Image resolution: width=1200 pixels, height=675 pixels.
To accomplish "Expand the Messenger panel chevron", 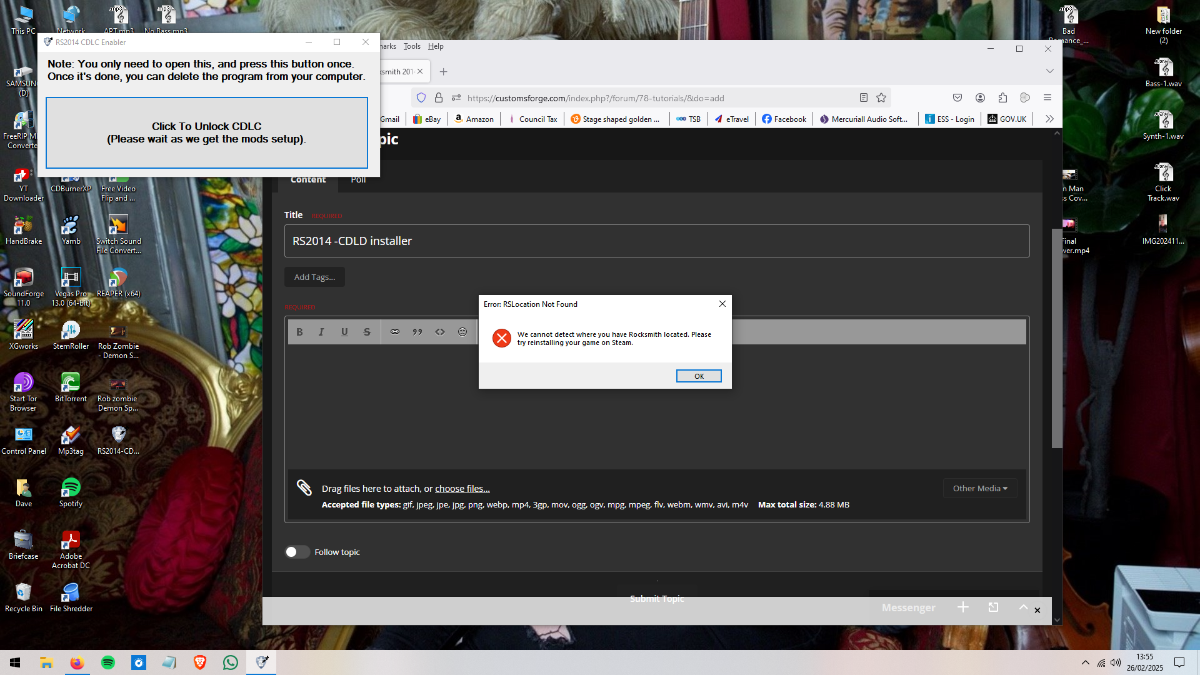I will [x=1023, y=607].
